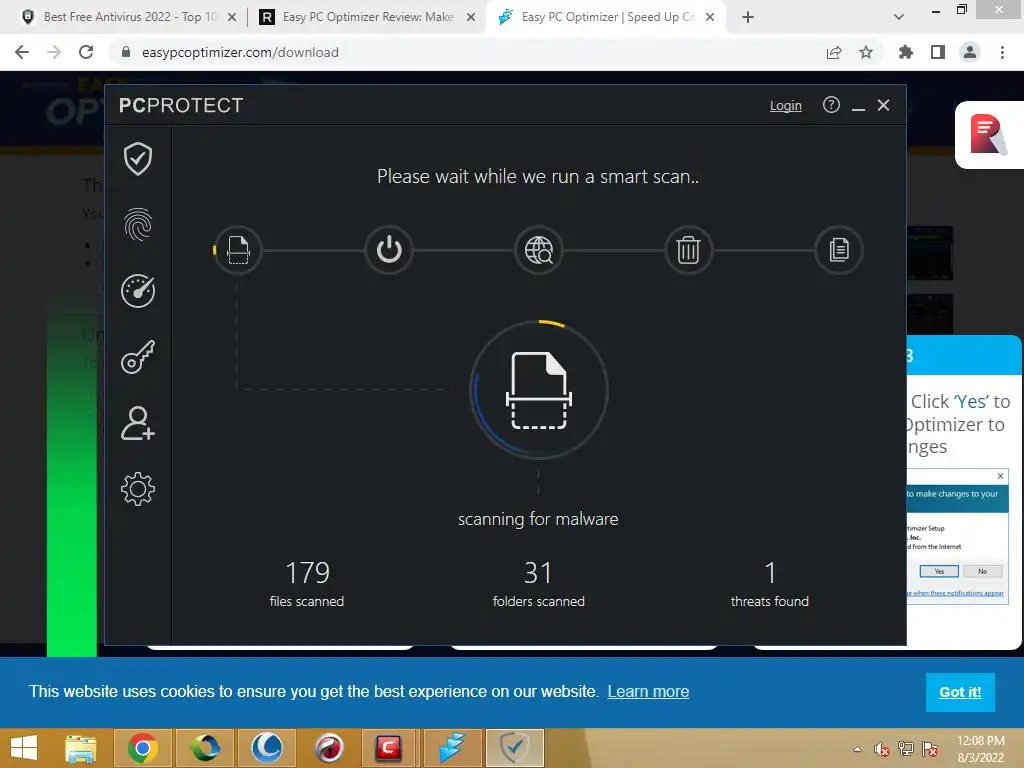Open the speedometer tune-up section
This screenshot has height=768, width=1024.
coord(138,291)
